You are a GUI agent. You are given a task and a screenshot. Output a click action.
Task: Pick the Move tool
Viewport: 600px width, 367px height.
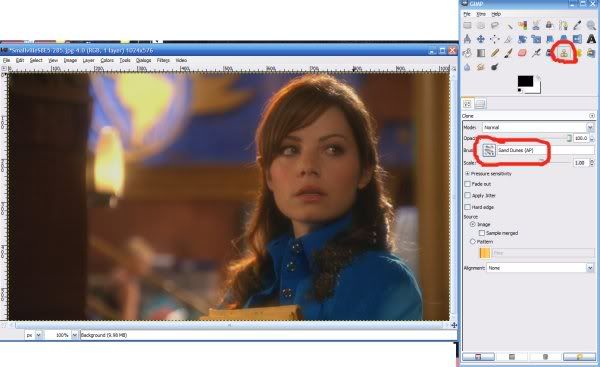(x=481, y=39)
